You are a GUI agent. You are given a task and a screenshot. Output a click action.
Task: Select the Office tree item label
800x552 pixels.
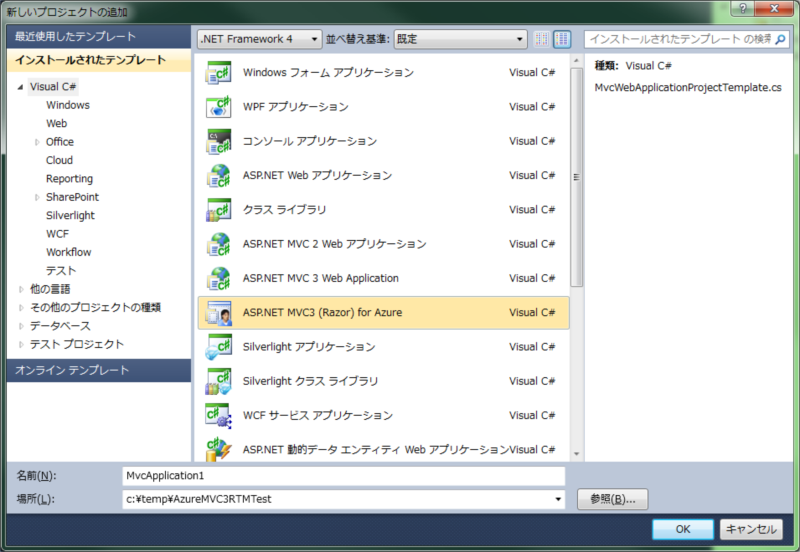(x=60, y=142)
